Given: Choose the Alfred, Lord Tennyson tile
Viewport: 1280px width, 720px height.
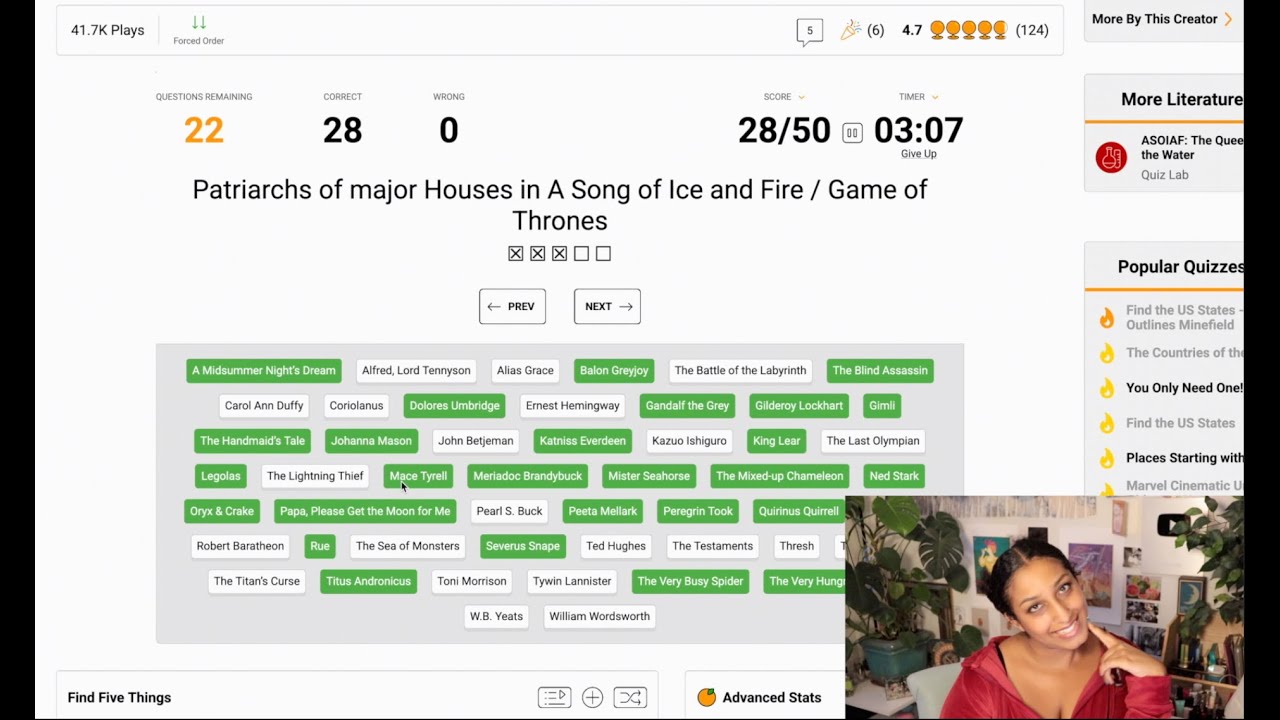Looking at the screenshot, I should 416,370.
